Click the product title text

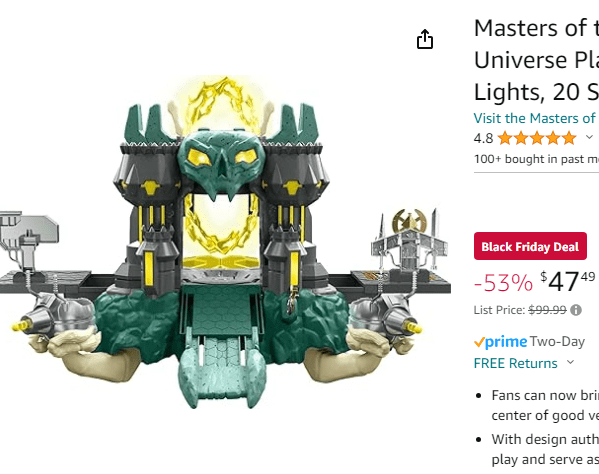(536, 60)
